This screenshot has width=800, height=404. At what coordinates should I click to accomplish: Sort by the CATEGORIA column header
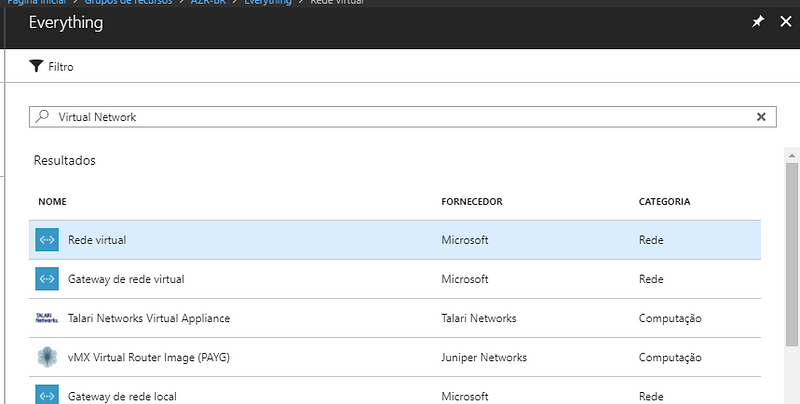[x=664, y=201]
